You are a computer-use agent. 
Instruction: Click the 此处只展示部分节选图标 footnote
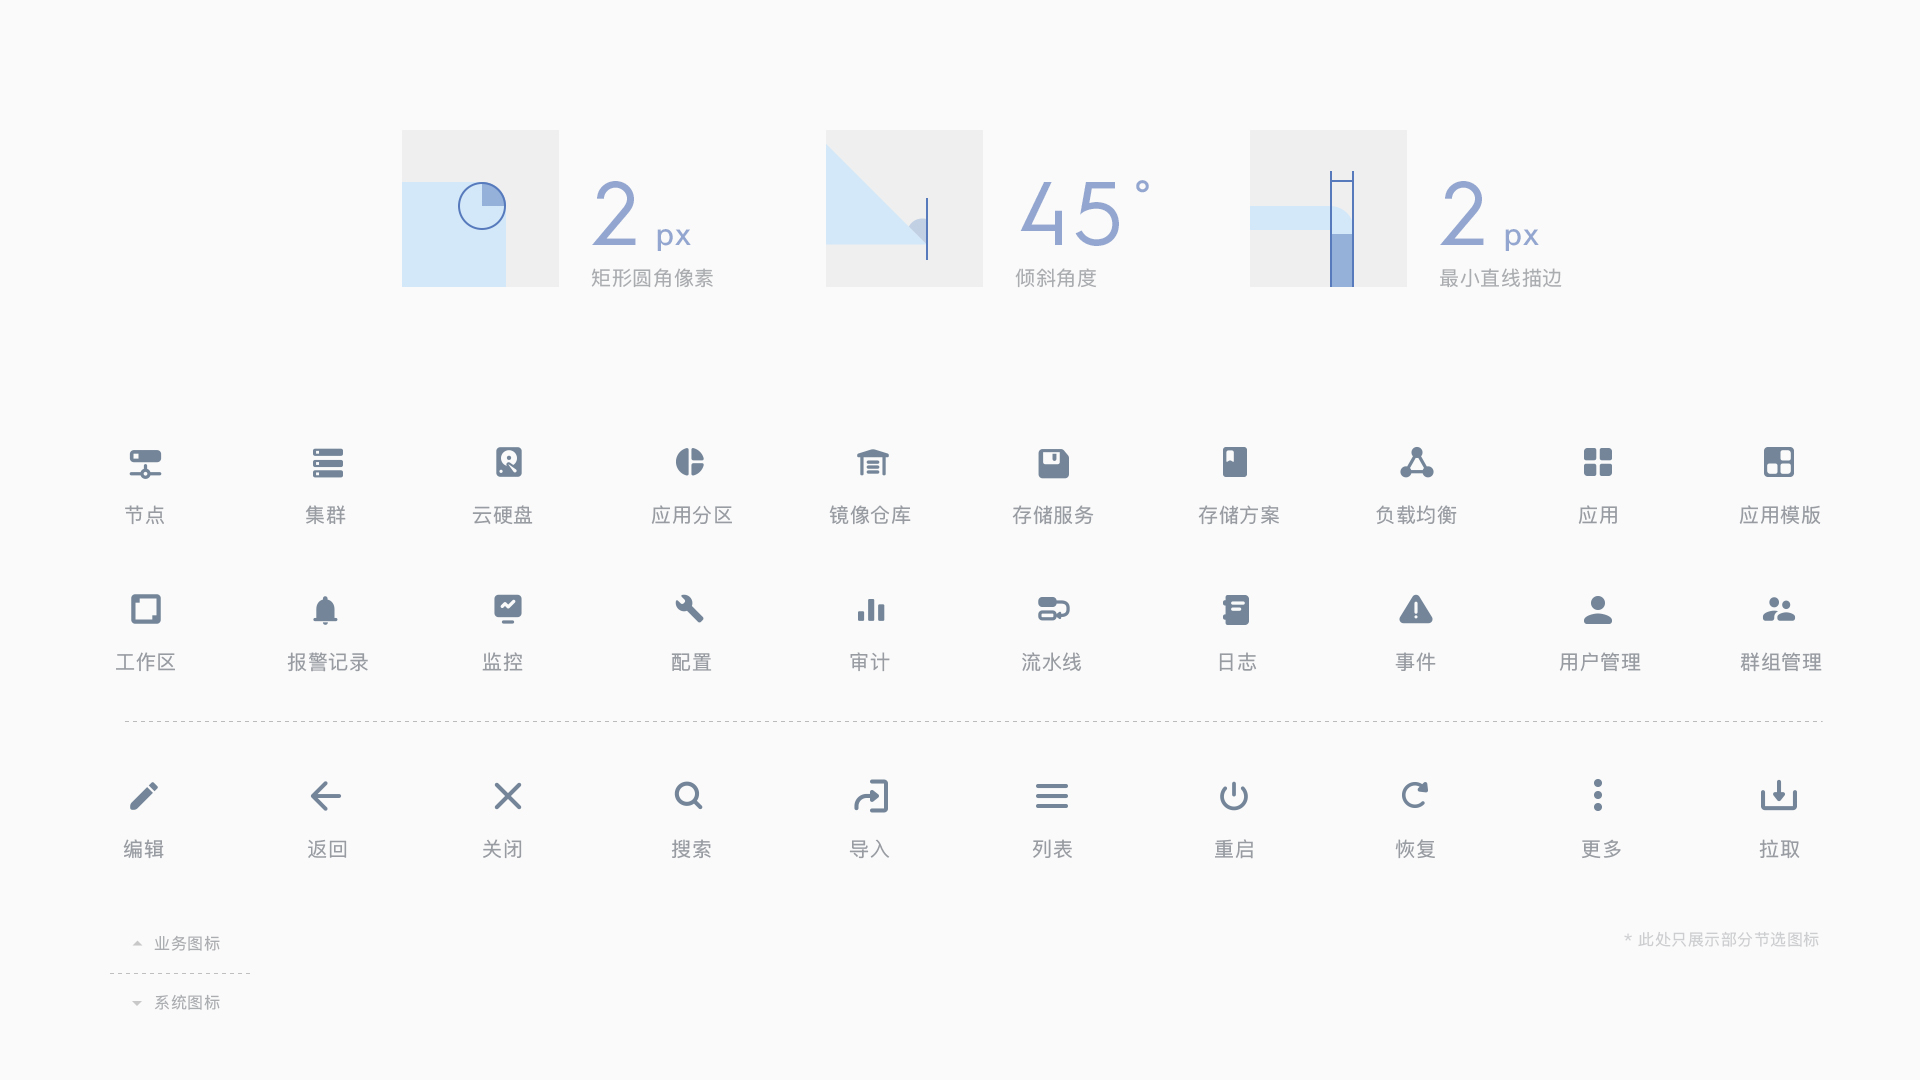click(1721, 939)
